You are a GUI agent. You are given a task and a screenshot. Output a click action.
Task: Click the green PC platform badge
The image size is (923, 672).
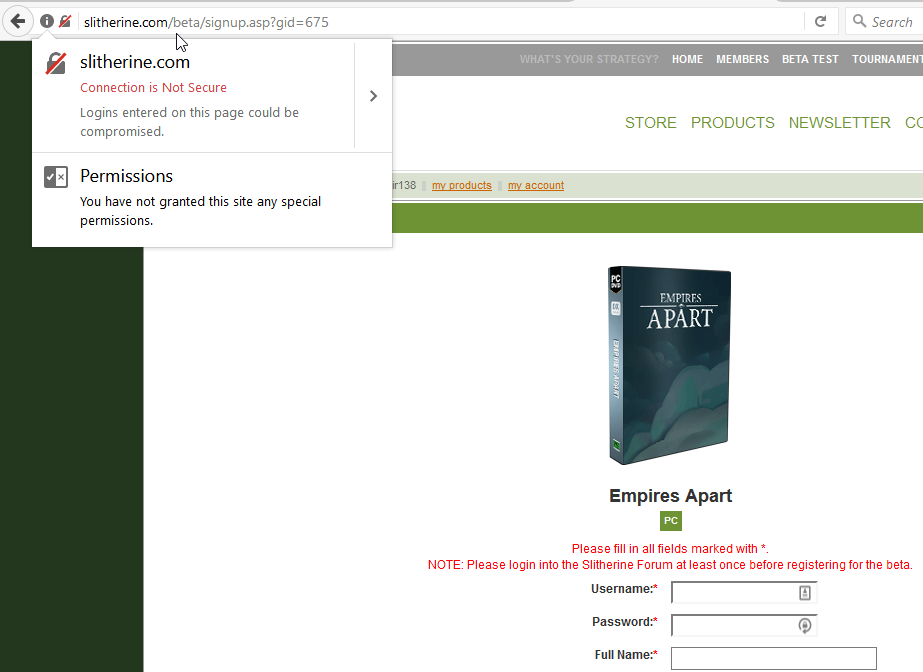(670, 521)
